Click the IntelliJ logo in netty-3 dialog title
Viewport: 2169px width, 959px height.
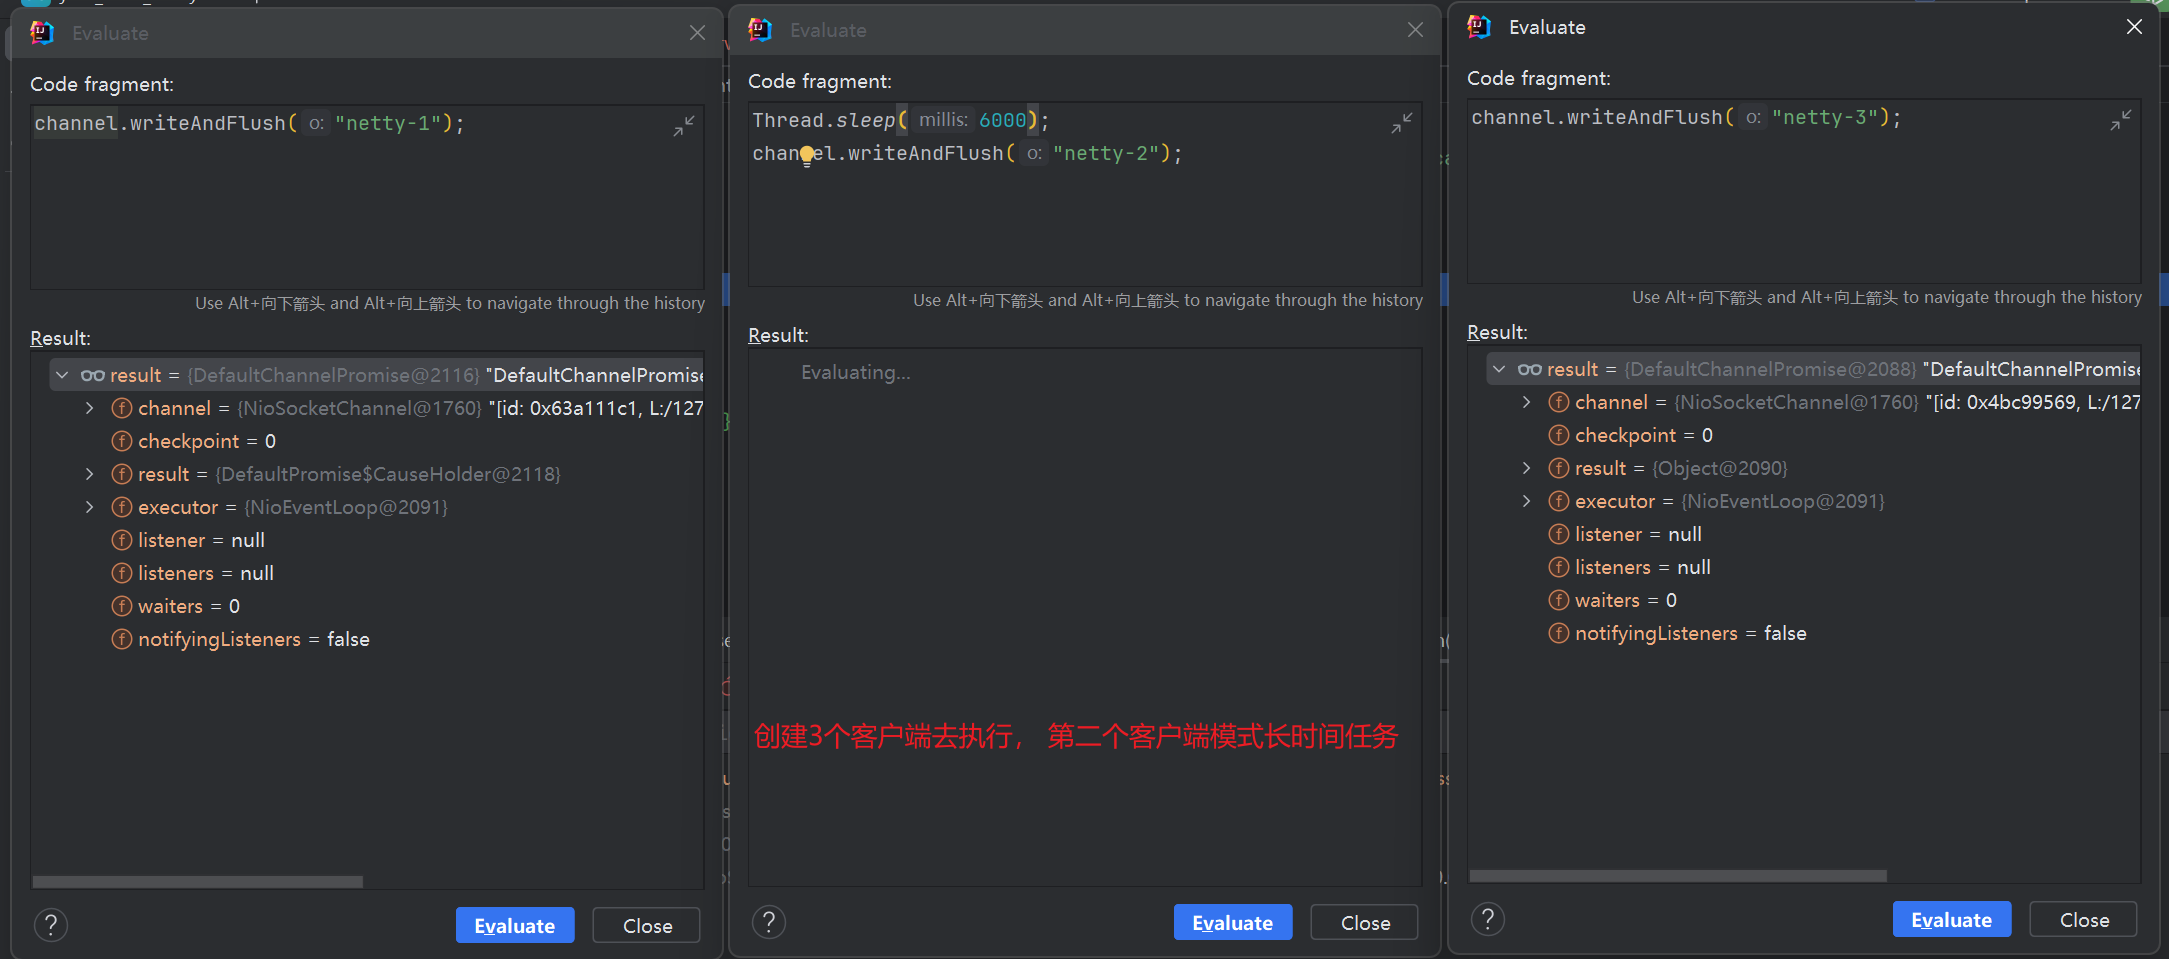tap(1479, 27)
